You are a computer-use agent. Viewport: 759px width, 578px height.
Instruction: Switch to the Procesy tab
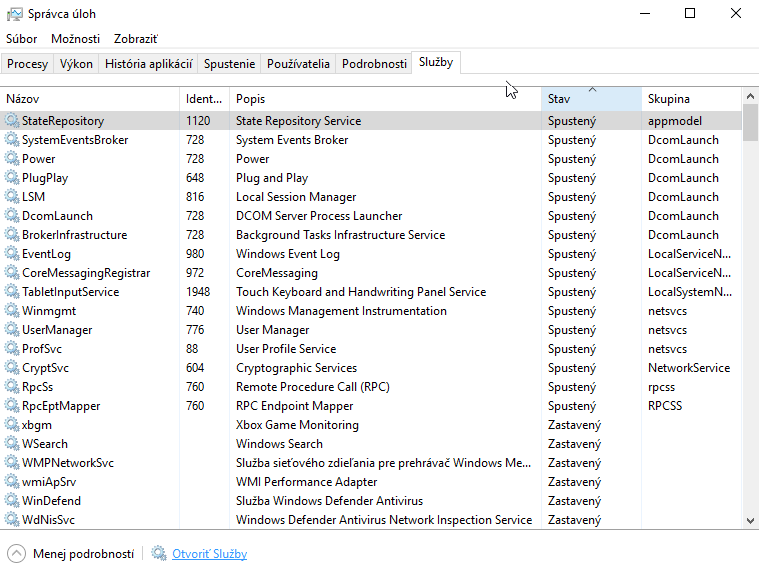point(27,64)
